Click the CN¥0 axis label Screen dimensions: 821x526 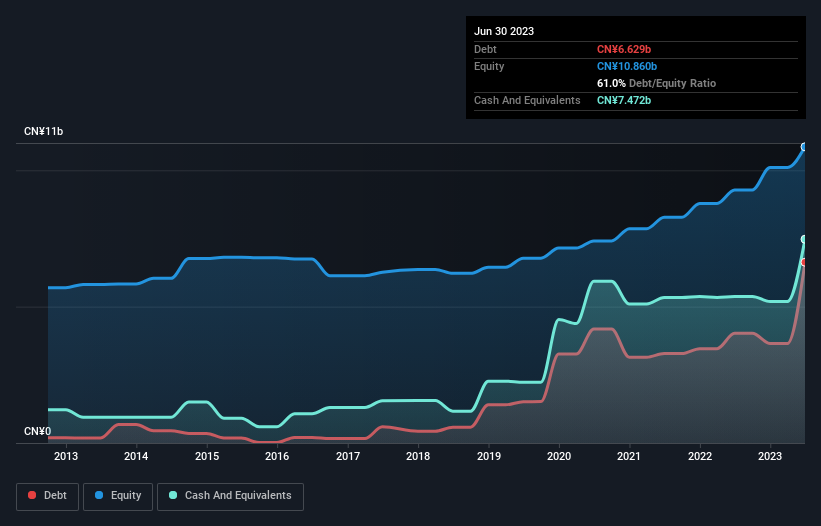[x=38, y=431]
